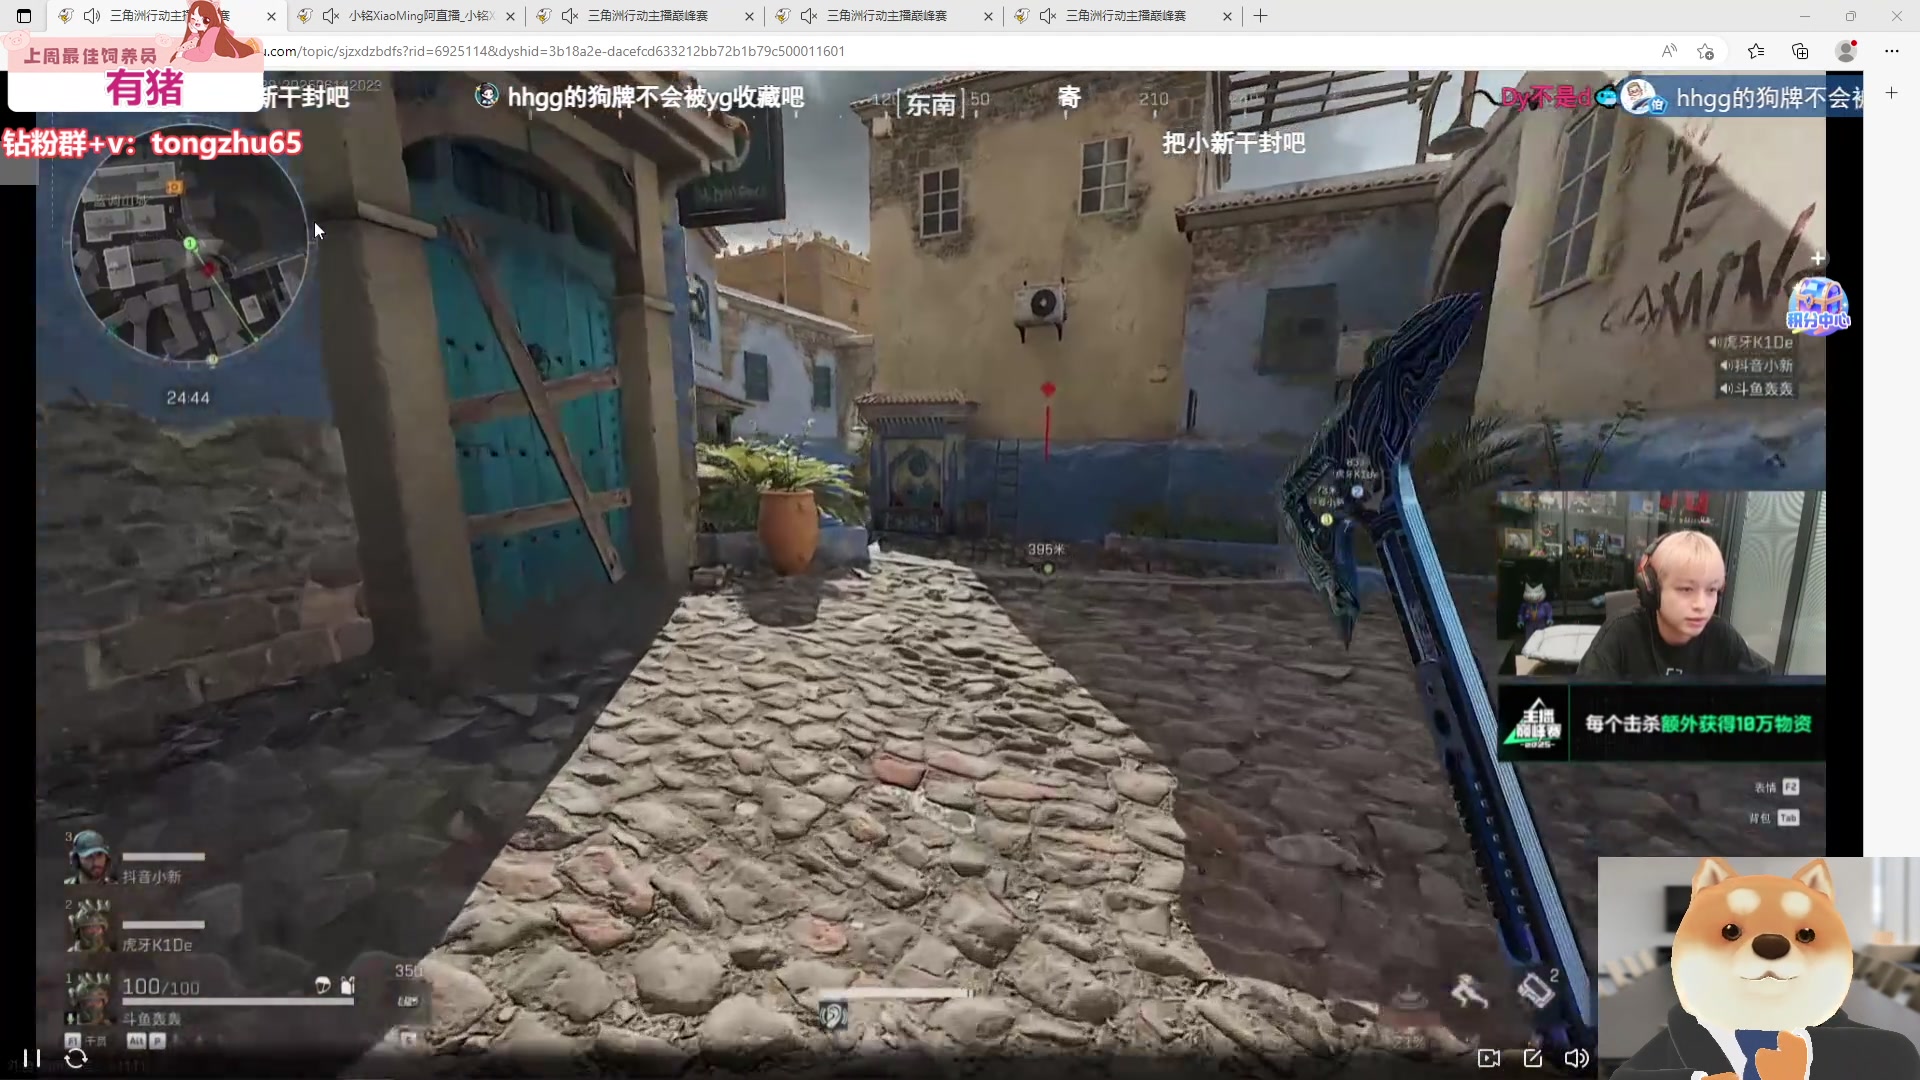Open the Settings and more menu

click(1891, 51)
